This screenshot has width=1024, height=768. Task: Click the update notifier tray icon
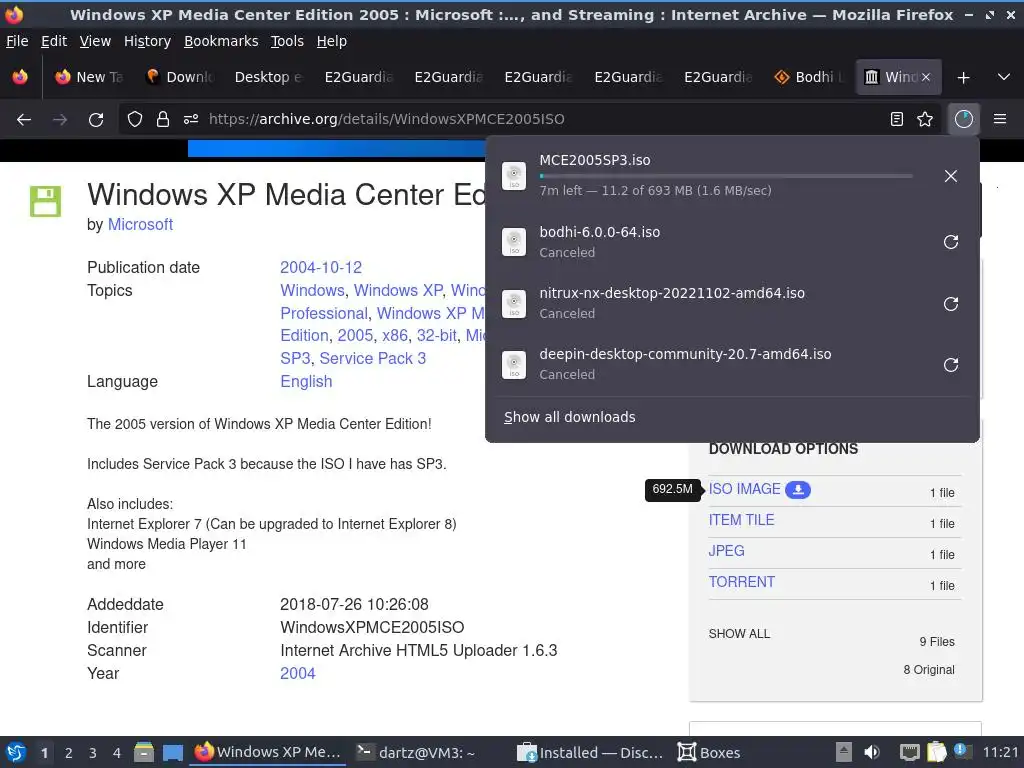tap(963, 751)
